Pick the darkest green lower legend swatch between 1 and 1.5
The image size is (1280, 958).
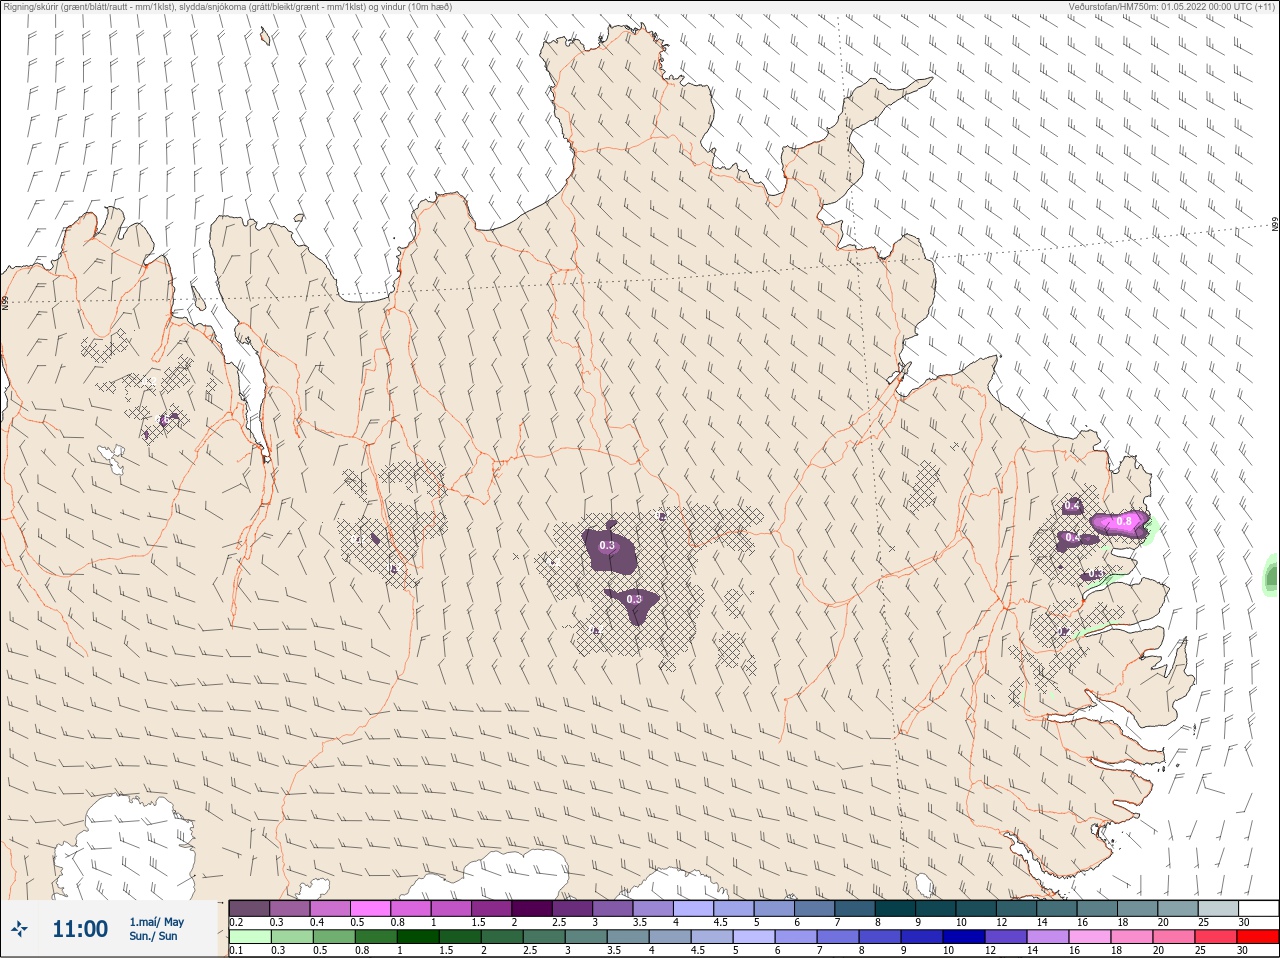coord(418,937)
